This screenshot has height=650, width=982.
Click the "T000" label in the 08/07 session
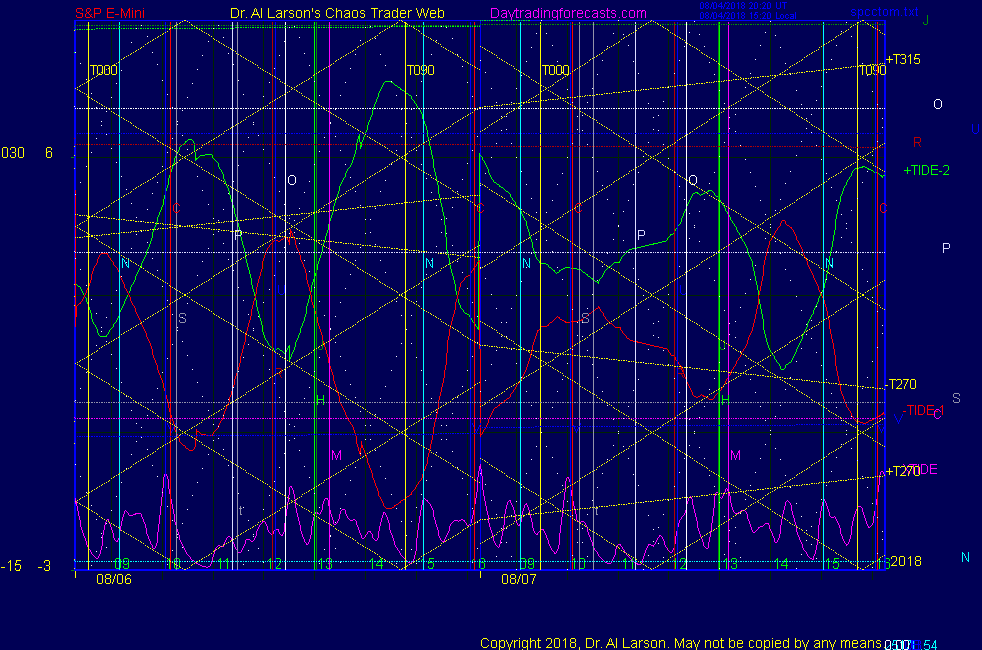(556, 70)
